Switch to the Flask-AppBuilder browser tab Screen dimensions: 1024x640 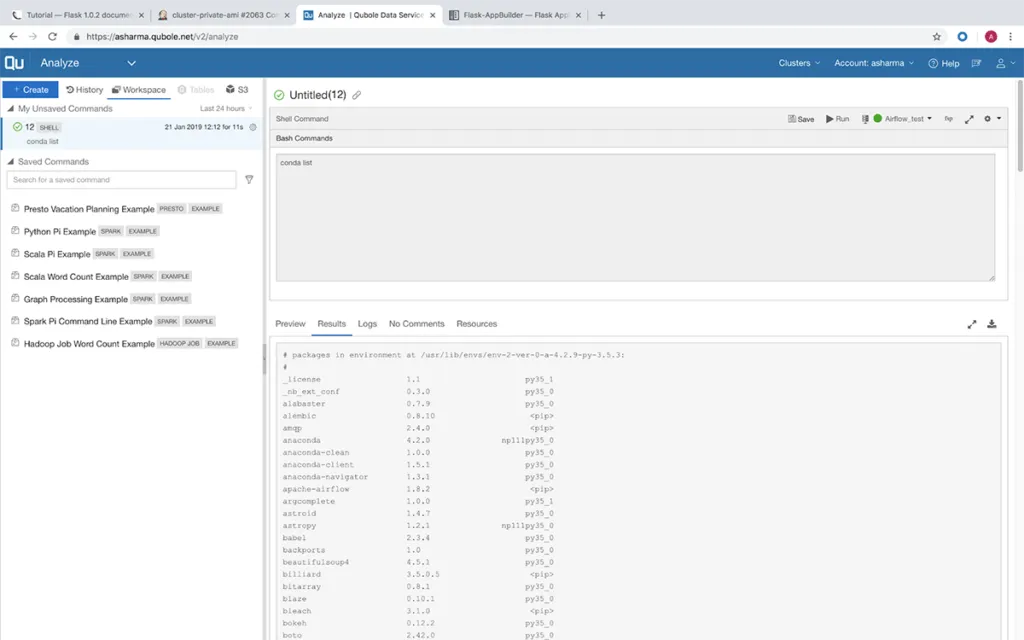515,15
